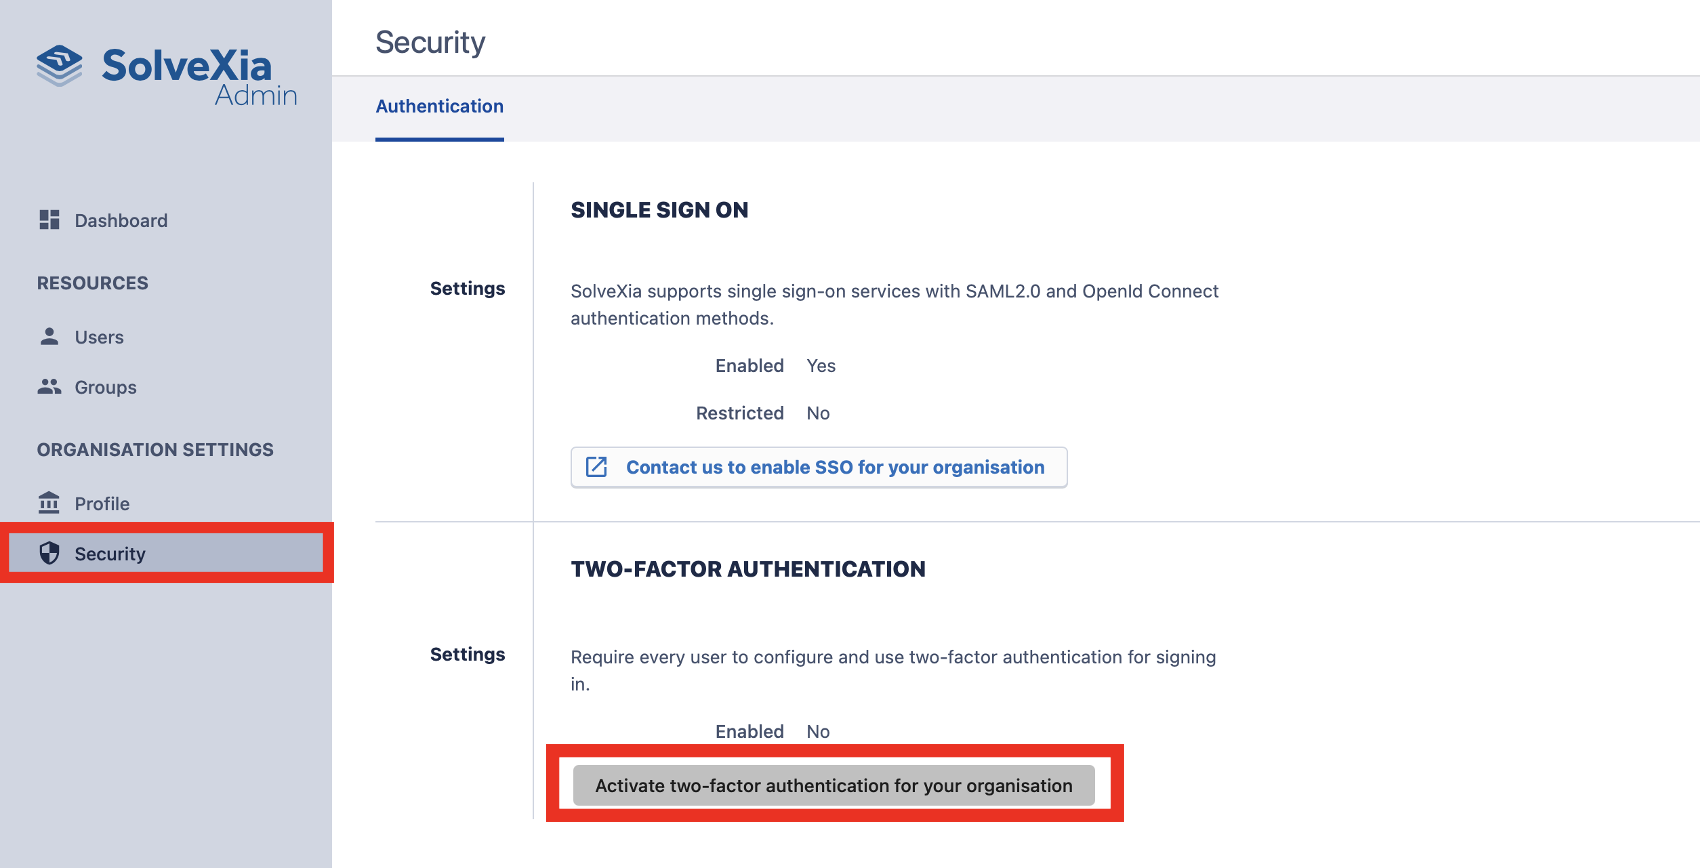Click the Two-Factor Authentication heading

pyautogui.click(x=747, y=569)
